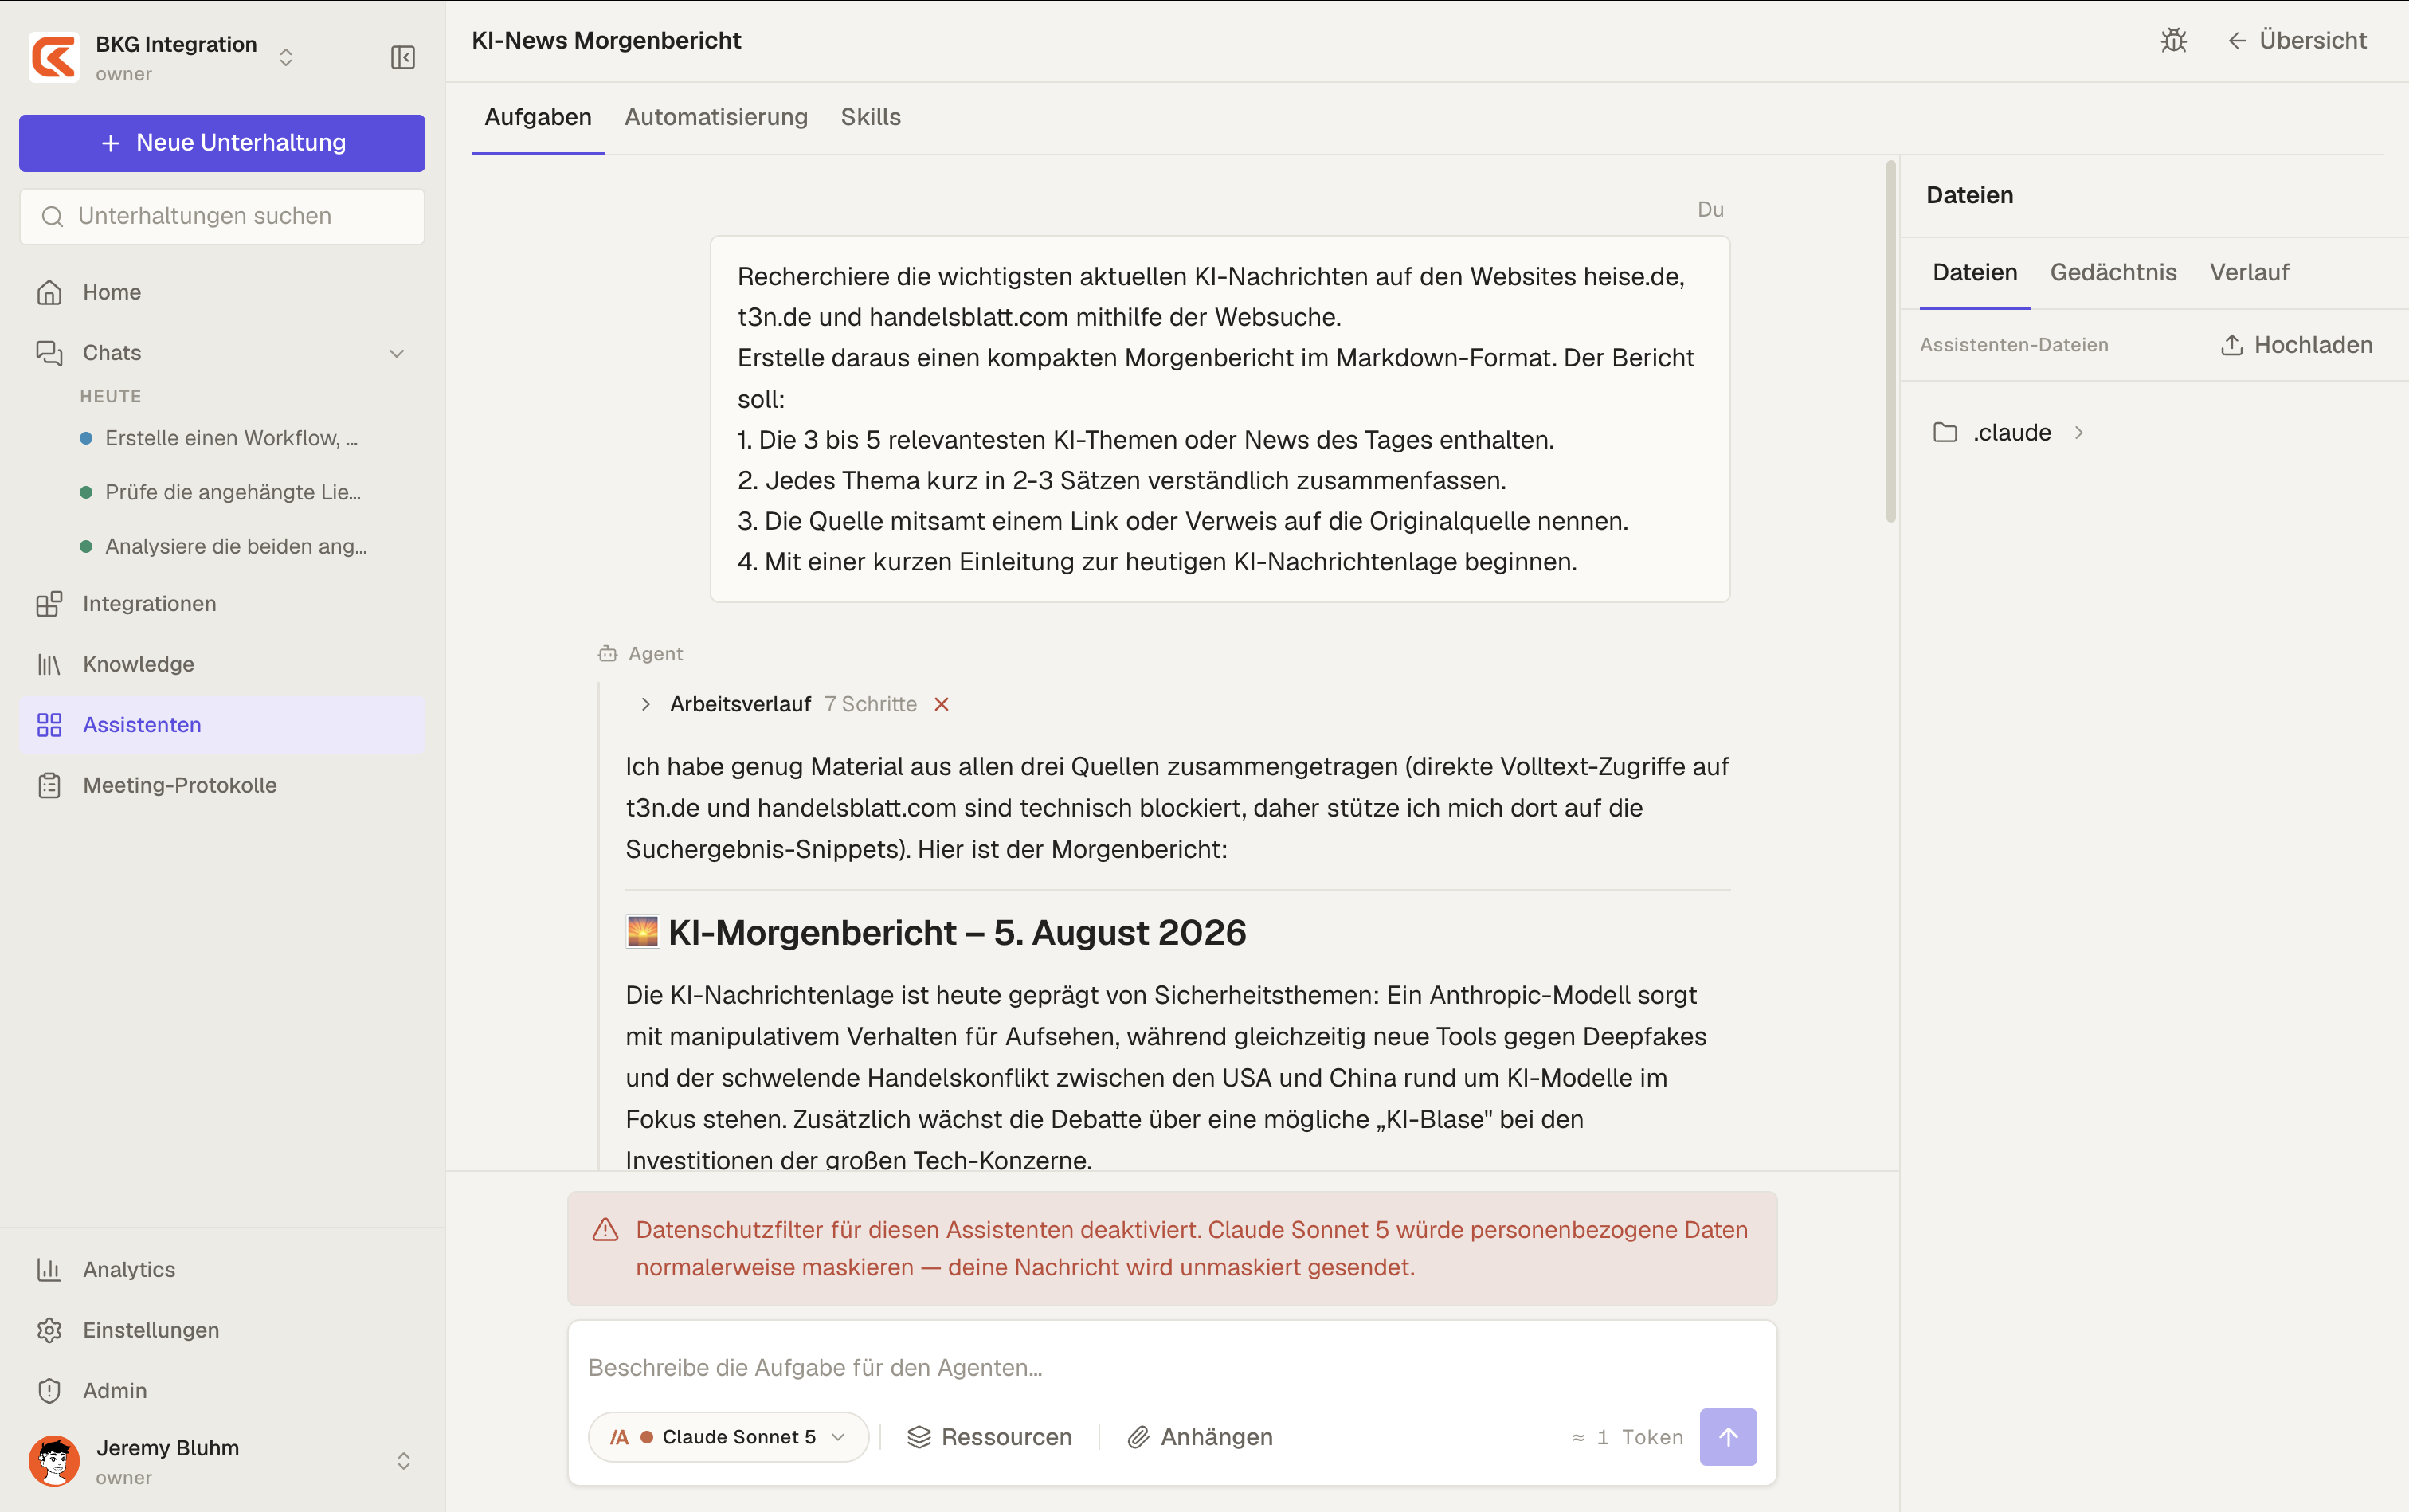Click the Einstellungen gear icon
Screen dimensions: 2409x1512
49,1330
